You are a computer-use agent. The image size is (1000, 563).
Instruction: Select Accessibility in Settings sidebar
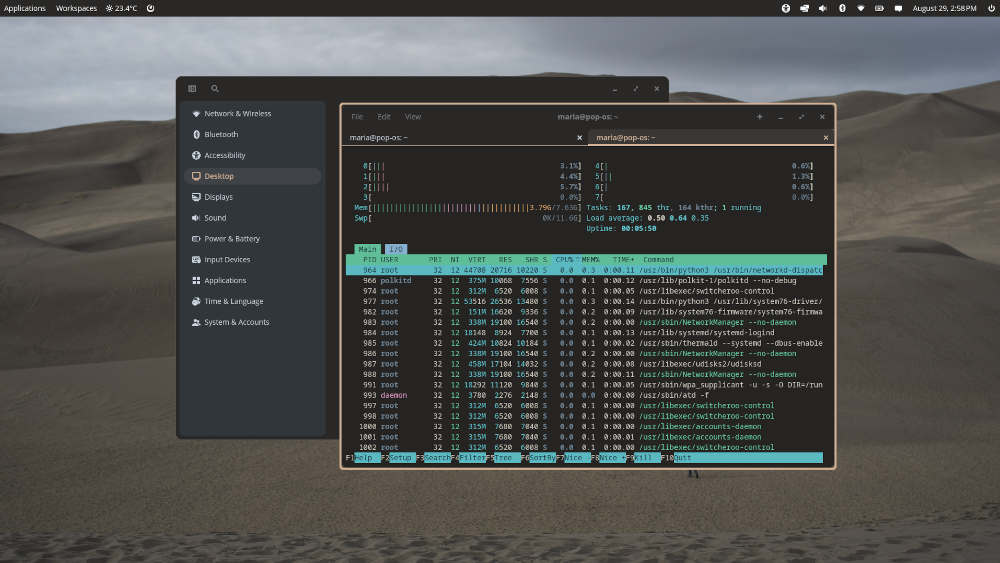point(224,155)
